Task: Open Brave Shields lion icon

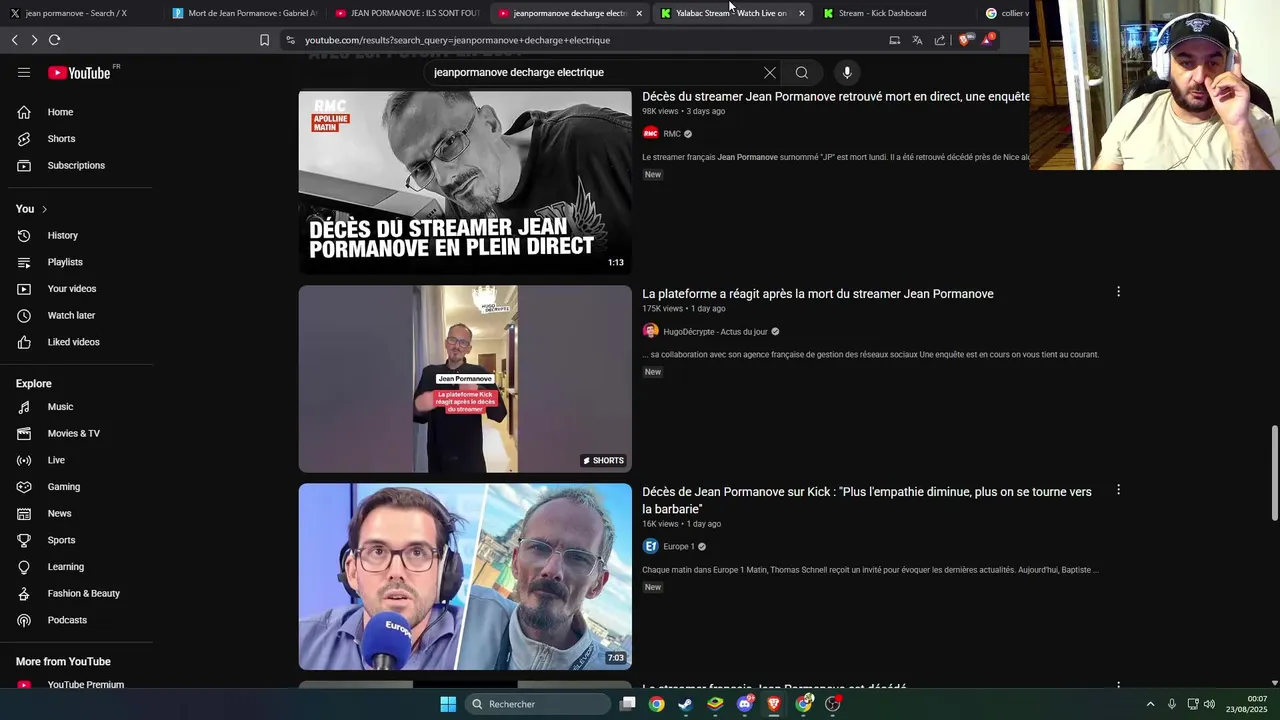Action: tap(964, 40)
